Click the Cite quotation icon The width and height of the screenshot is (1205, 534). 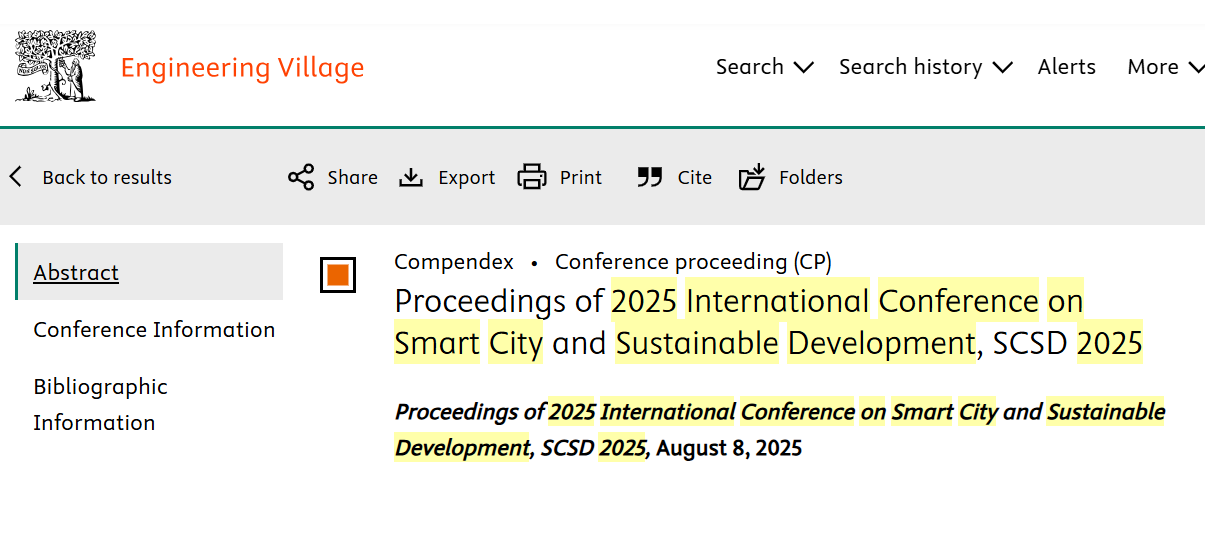pyautogui.click(x=650, y=177)
